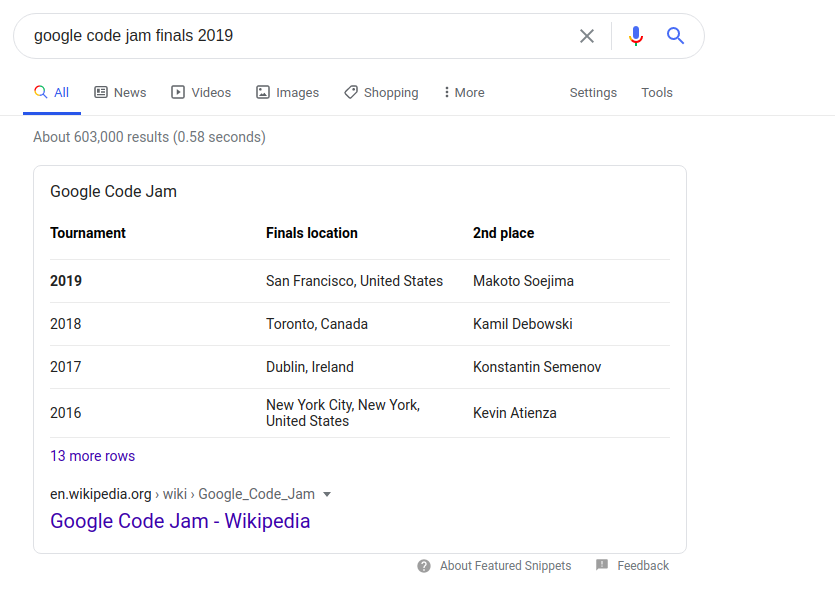The width and height of the screenshot is (835, 598).
Task: Select the '2019' tournament cell
Action: (66, 281)
